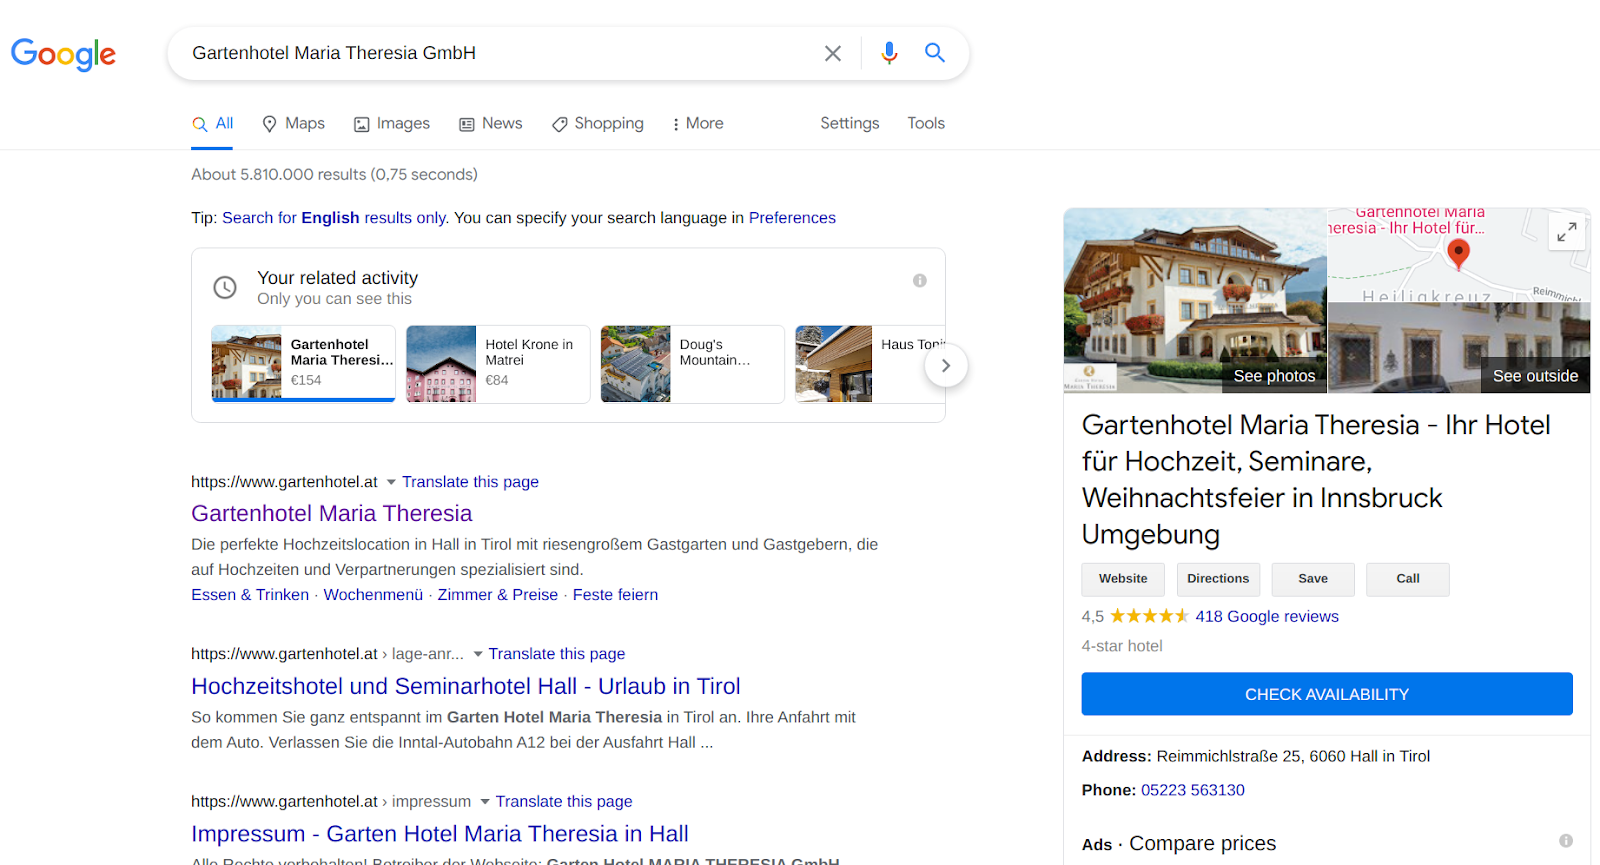Screen dimensions: 1600x865
Task: Click Search for English results only link
Action: (334, 218)
